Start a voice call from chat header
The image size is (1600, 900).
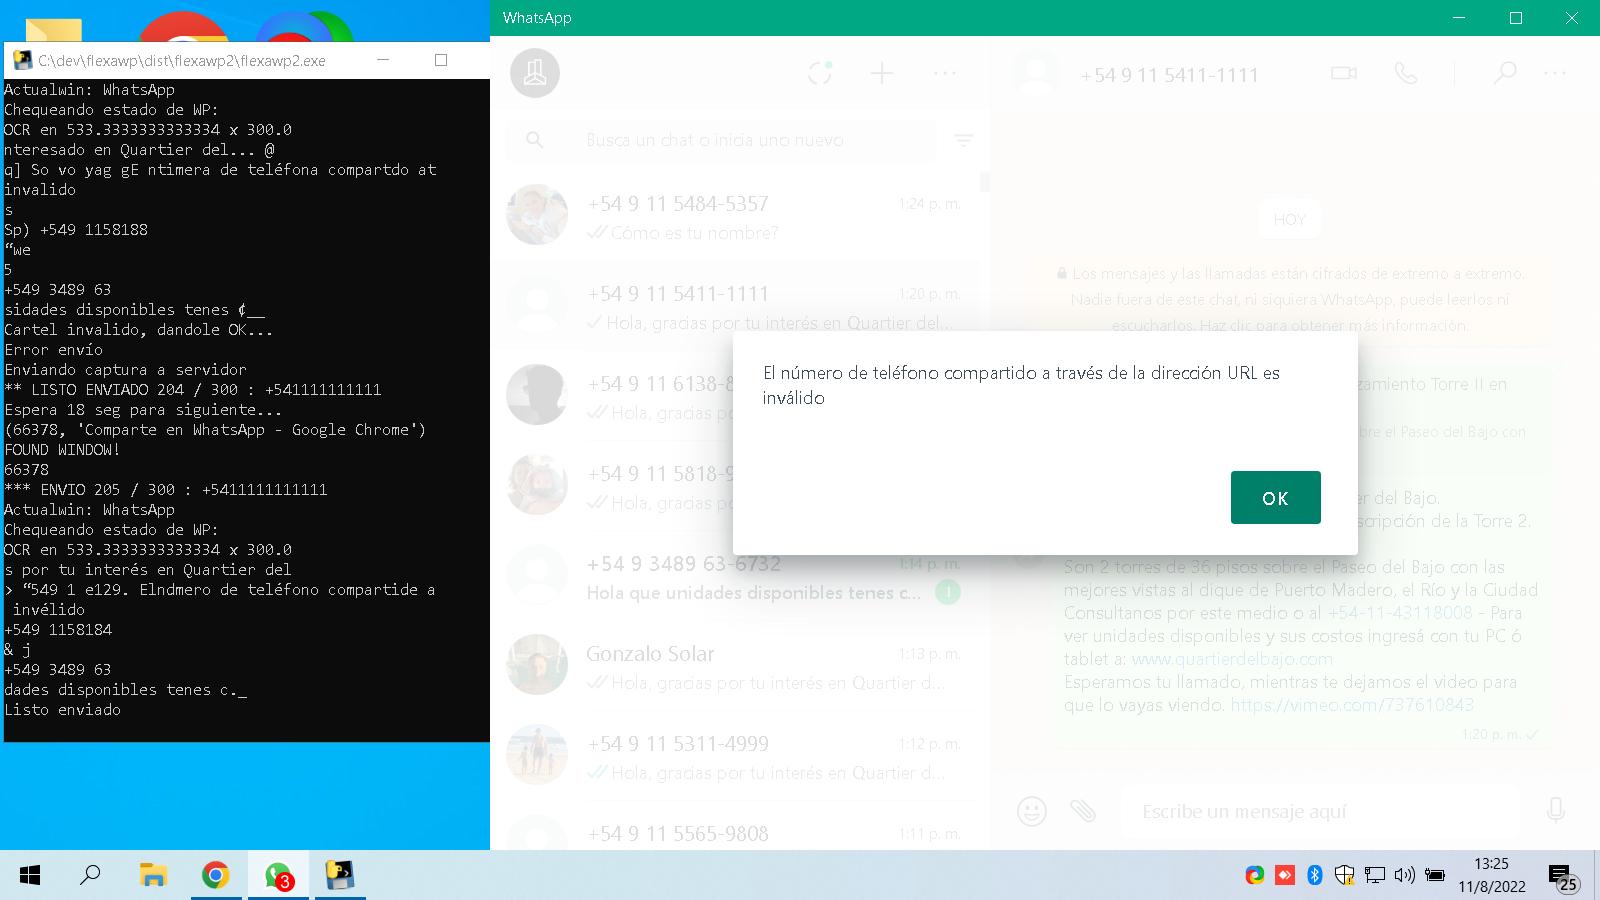coord(1406,73)
